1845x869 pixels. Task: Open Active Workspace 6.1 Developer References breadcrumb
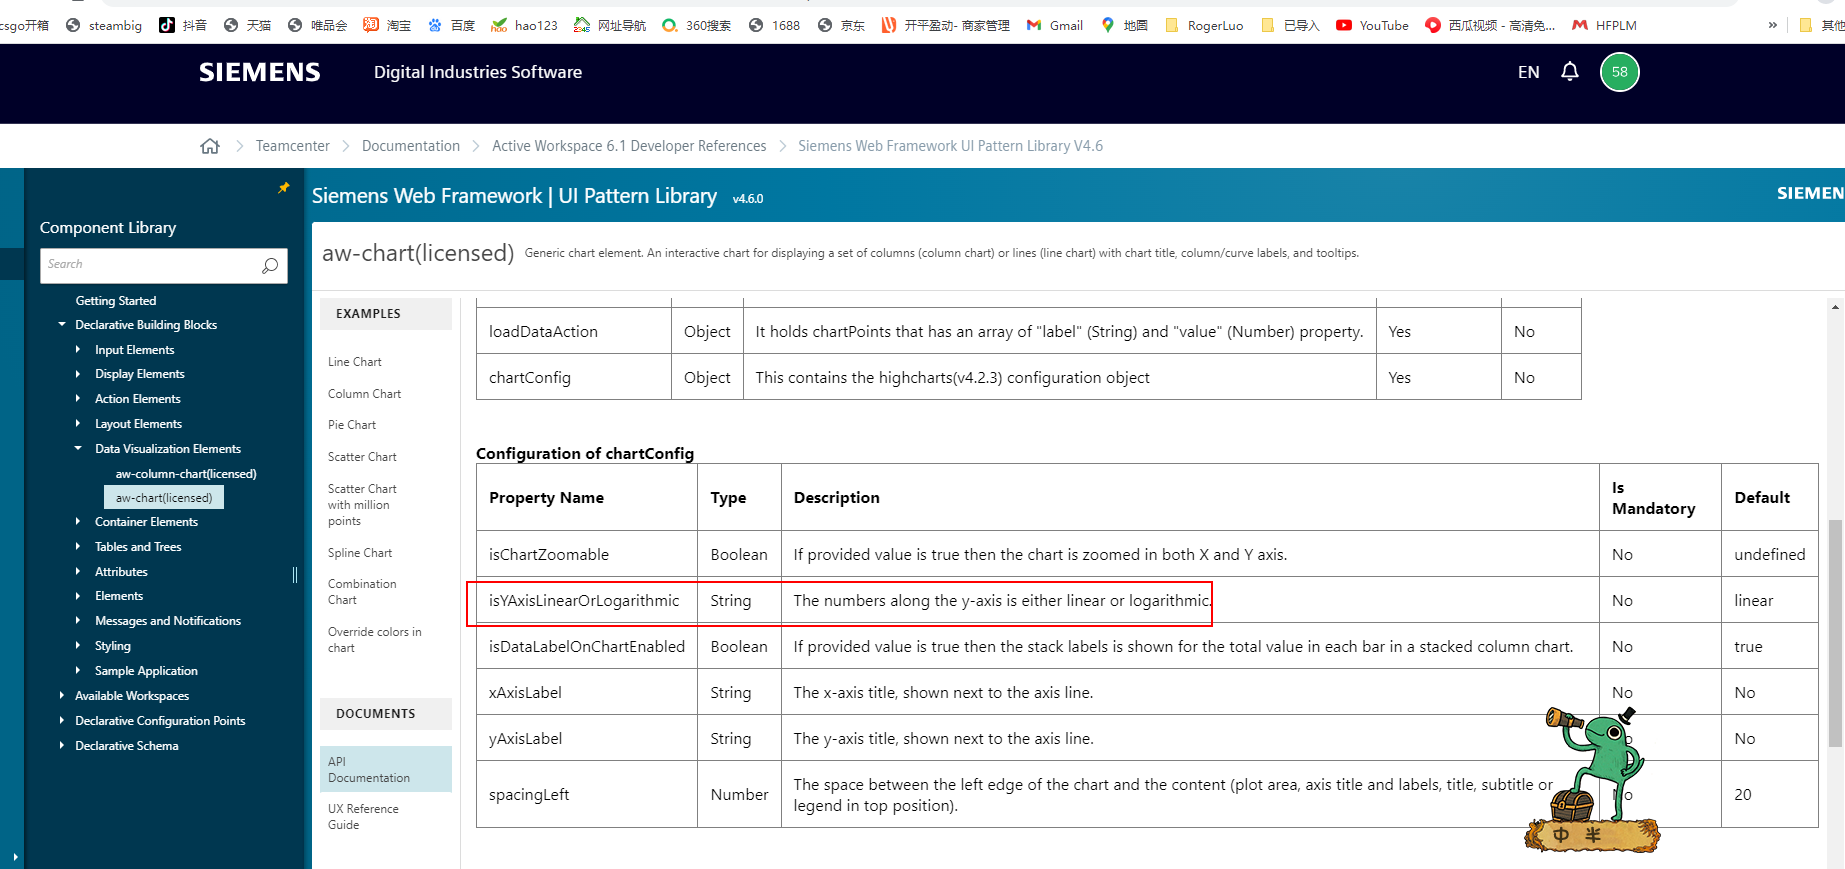[x=629, y=146]
